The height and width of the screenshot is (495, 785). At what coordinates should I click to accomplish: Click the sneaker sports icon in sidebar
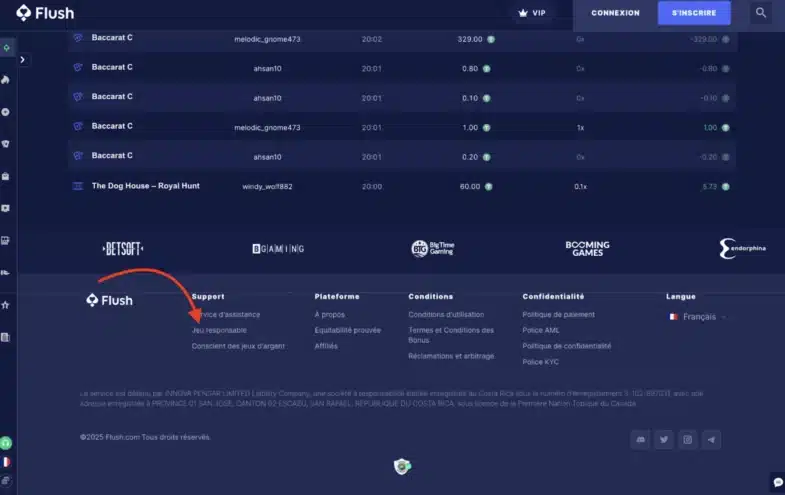coord(6,273)
